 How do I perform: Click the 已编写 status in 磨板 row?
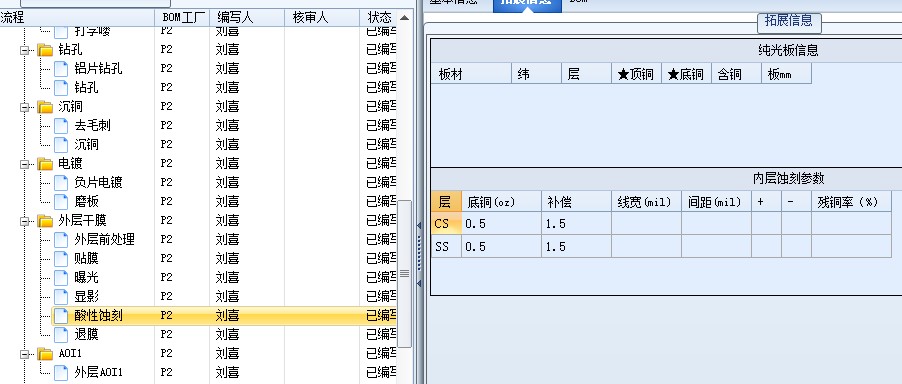click(x=381, y=202)
